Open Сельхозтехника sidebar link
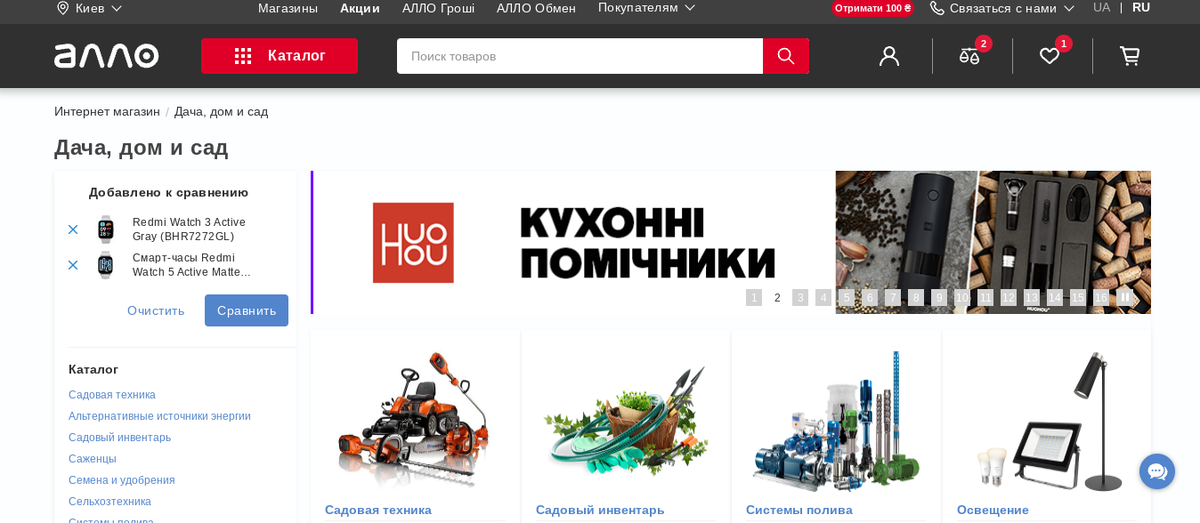Viewport: 1200px width, 523px height. [110, 501]
